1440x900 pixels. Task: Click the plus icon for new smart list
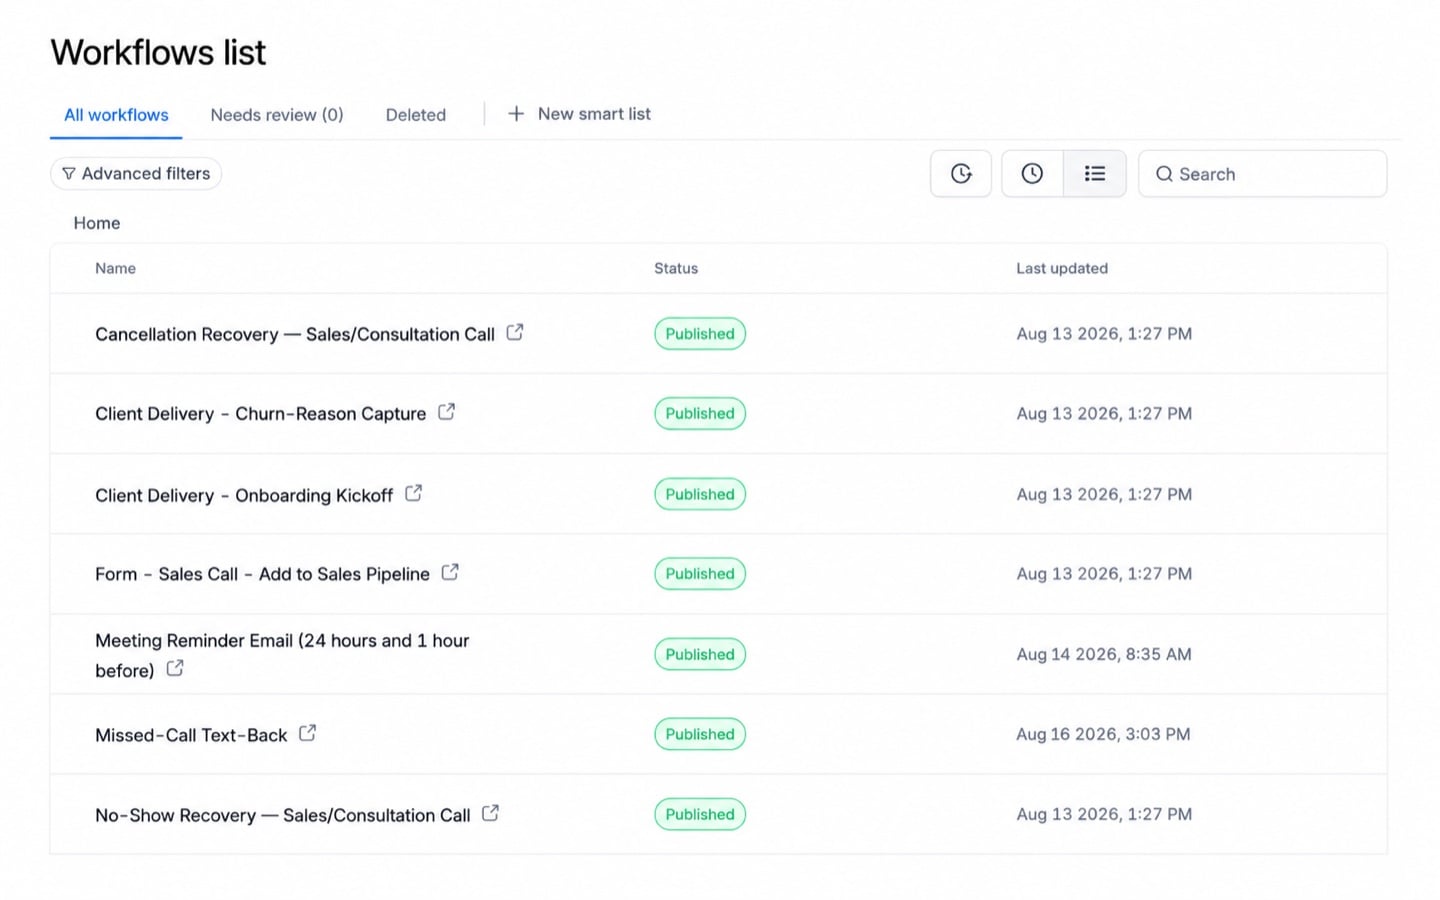point(516,114)
